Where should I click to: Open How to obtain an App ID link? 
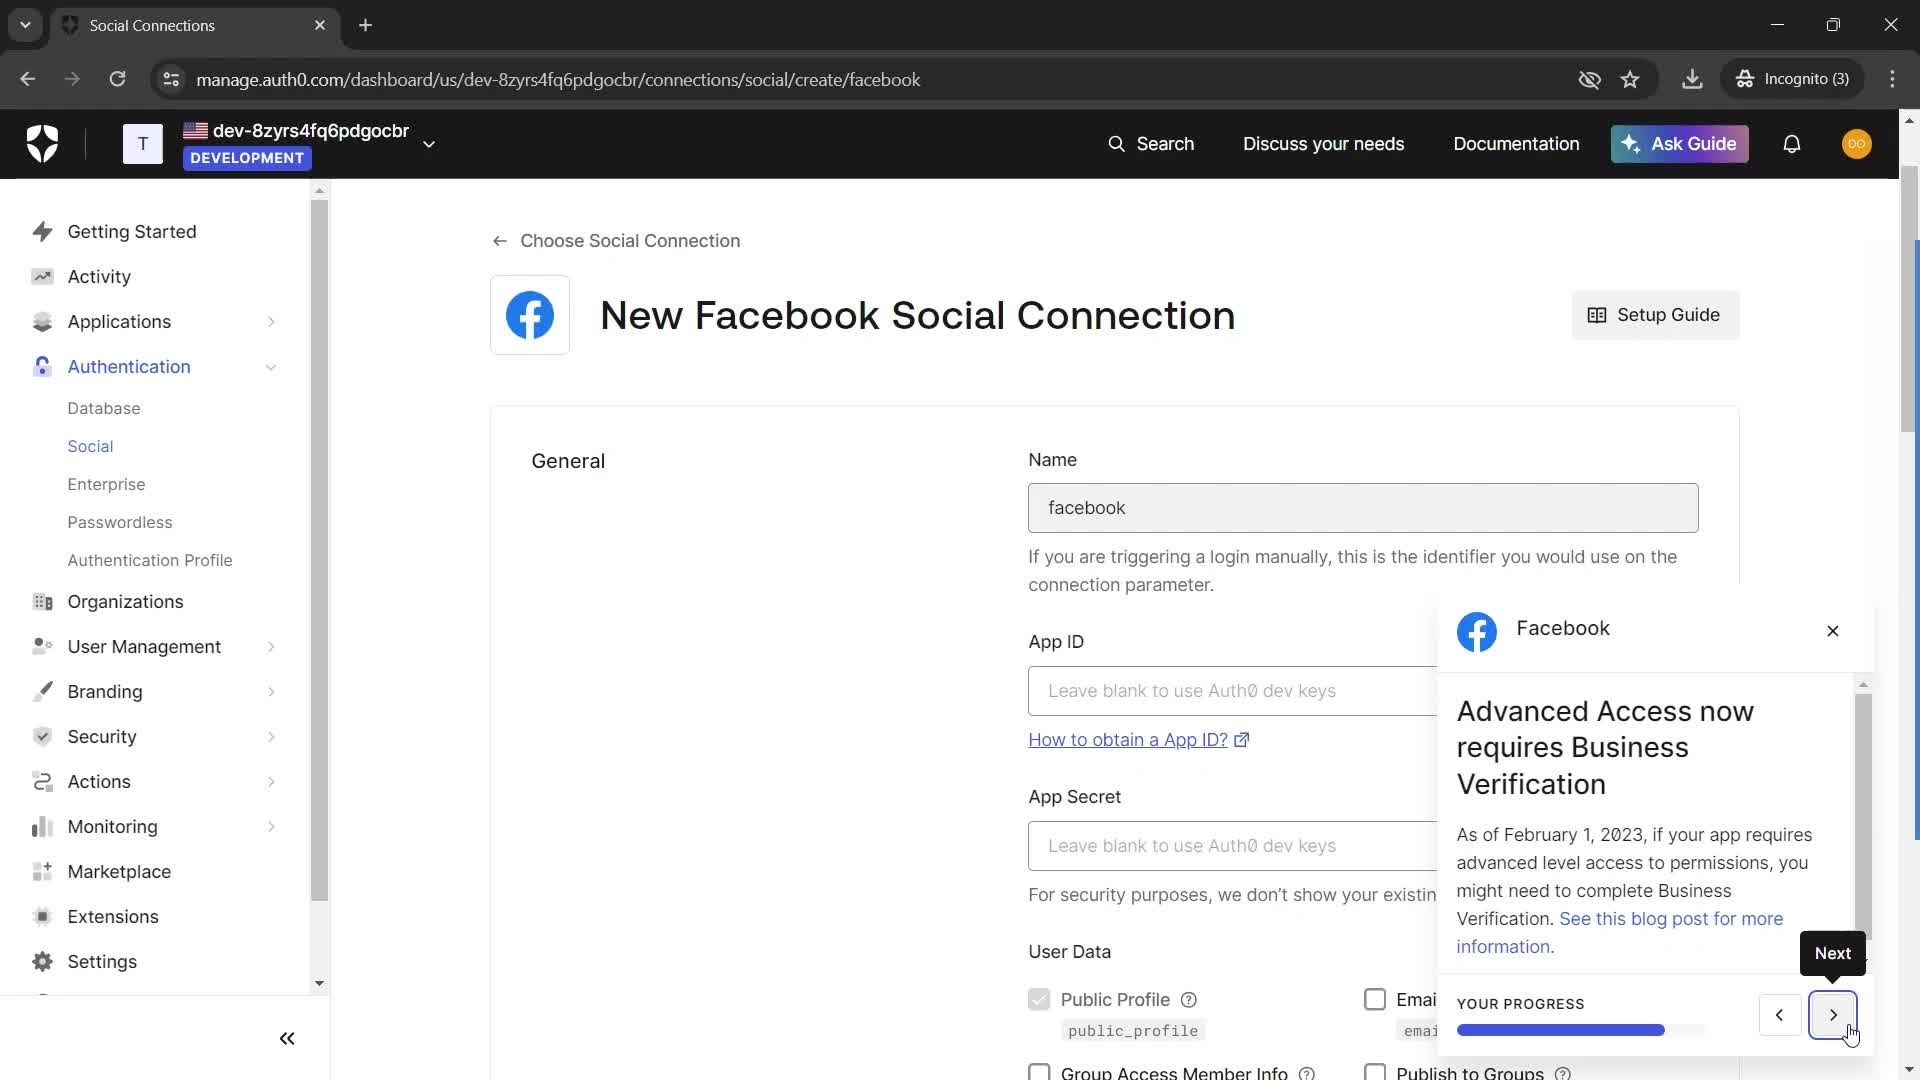(x=1138, y=740)
